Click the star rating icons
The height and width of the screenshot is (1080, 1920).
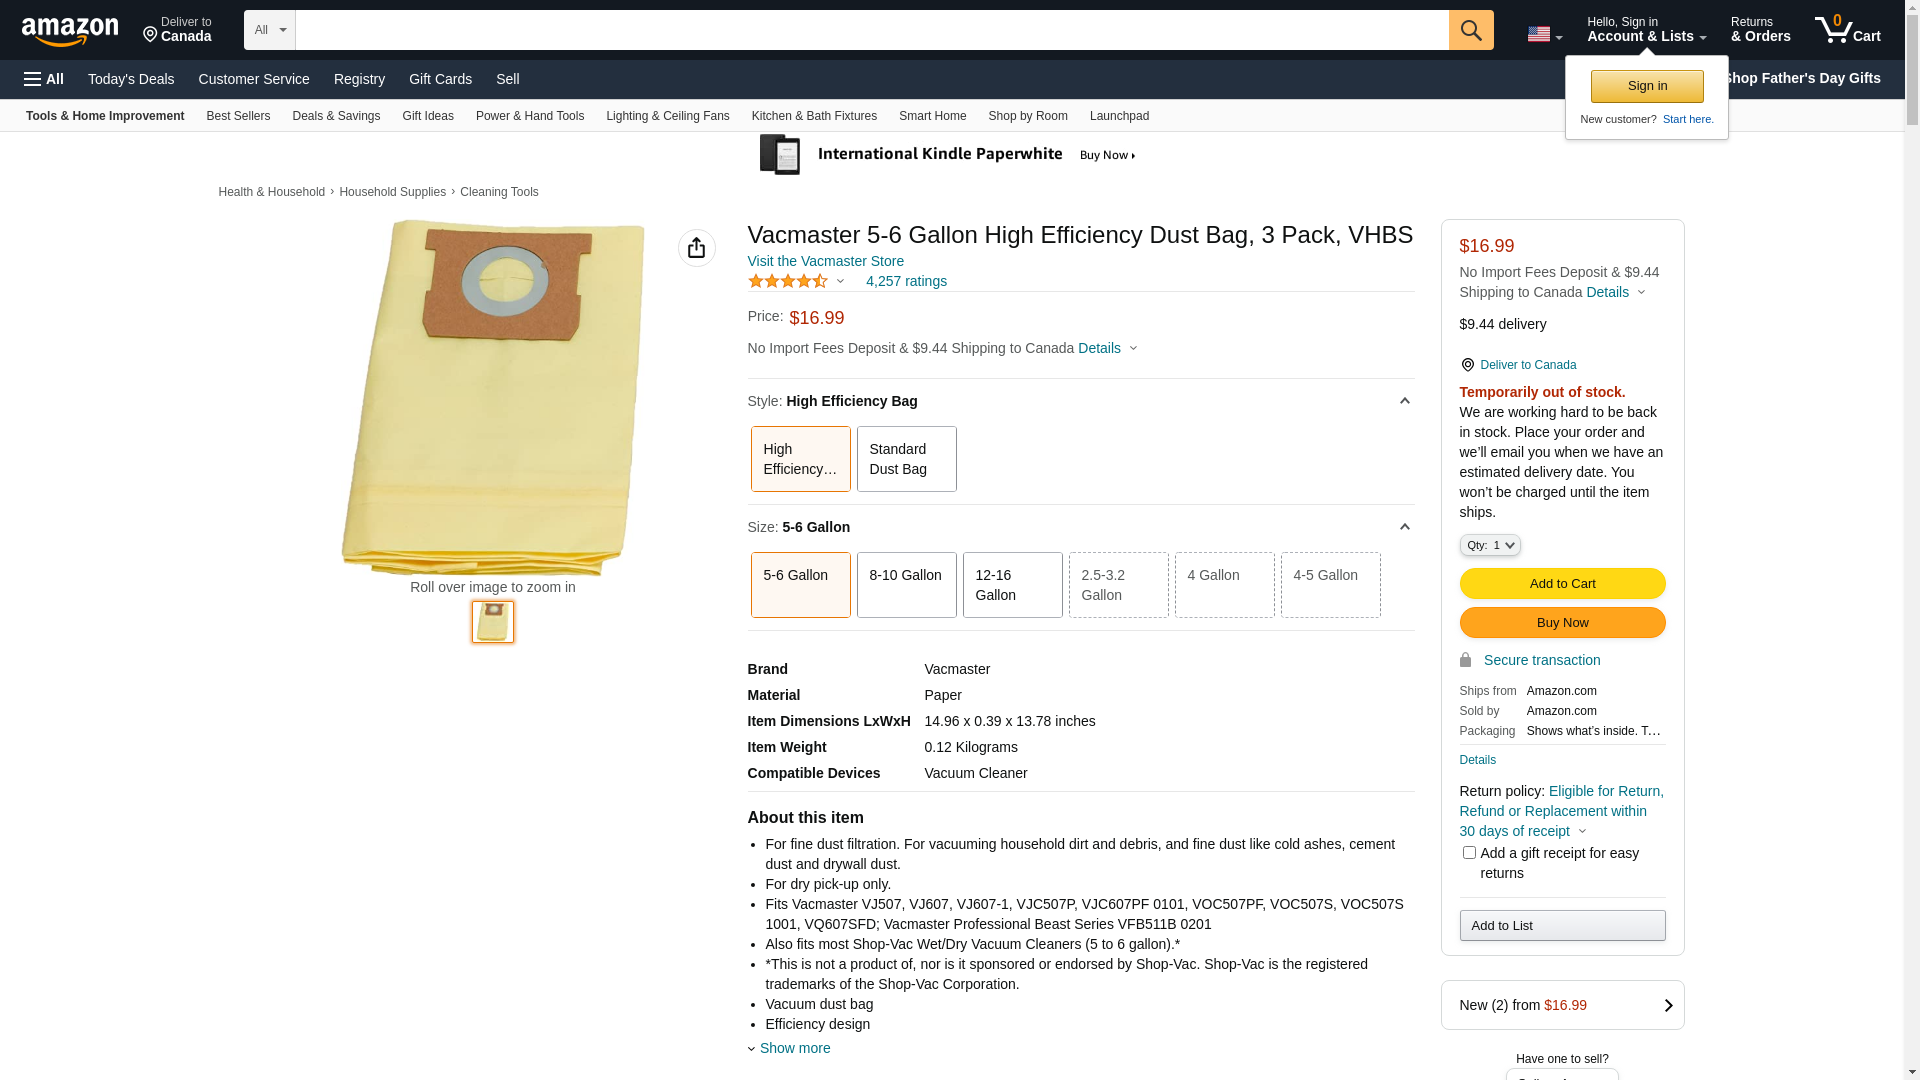pos(788,281)
